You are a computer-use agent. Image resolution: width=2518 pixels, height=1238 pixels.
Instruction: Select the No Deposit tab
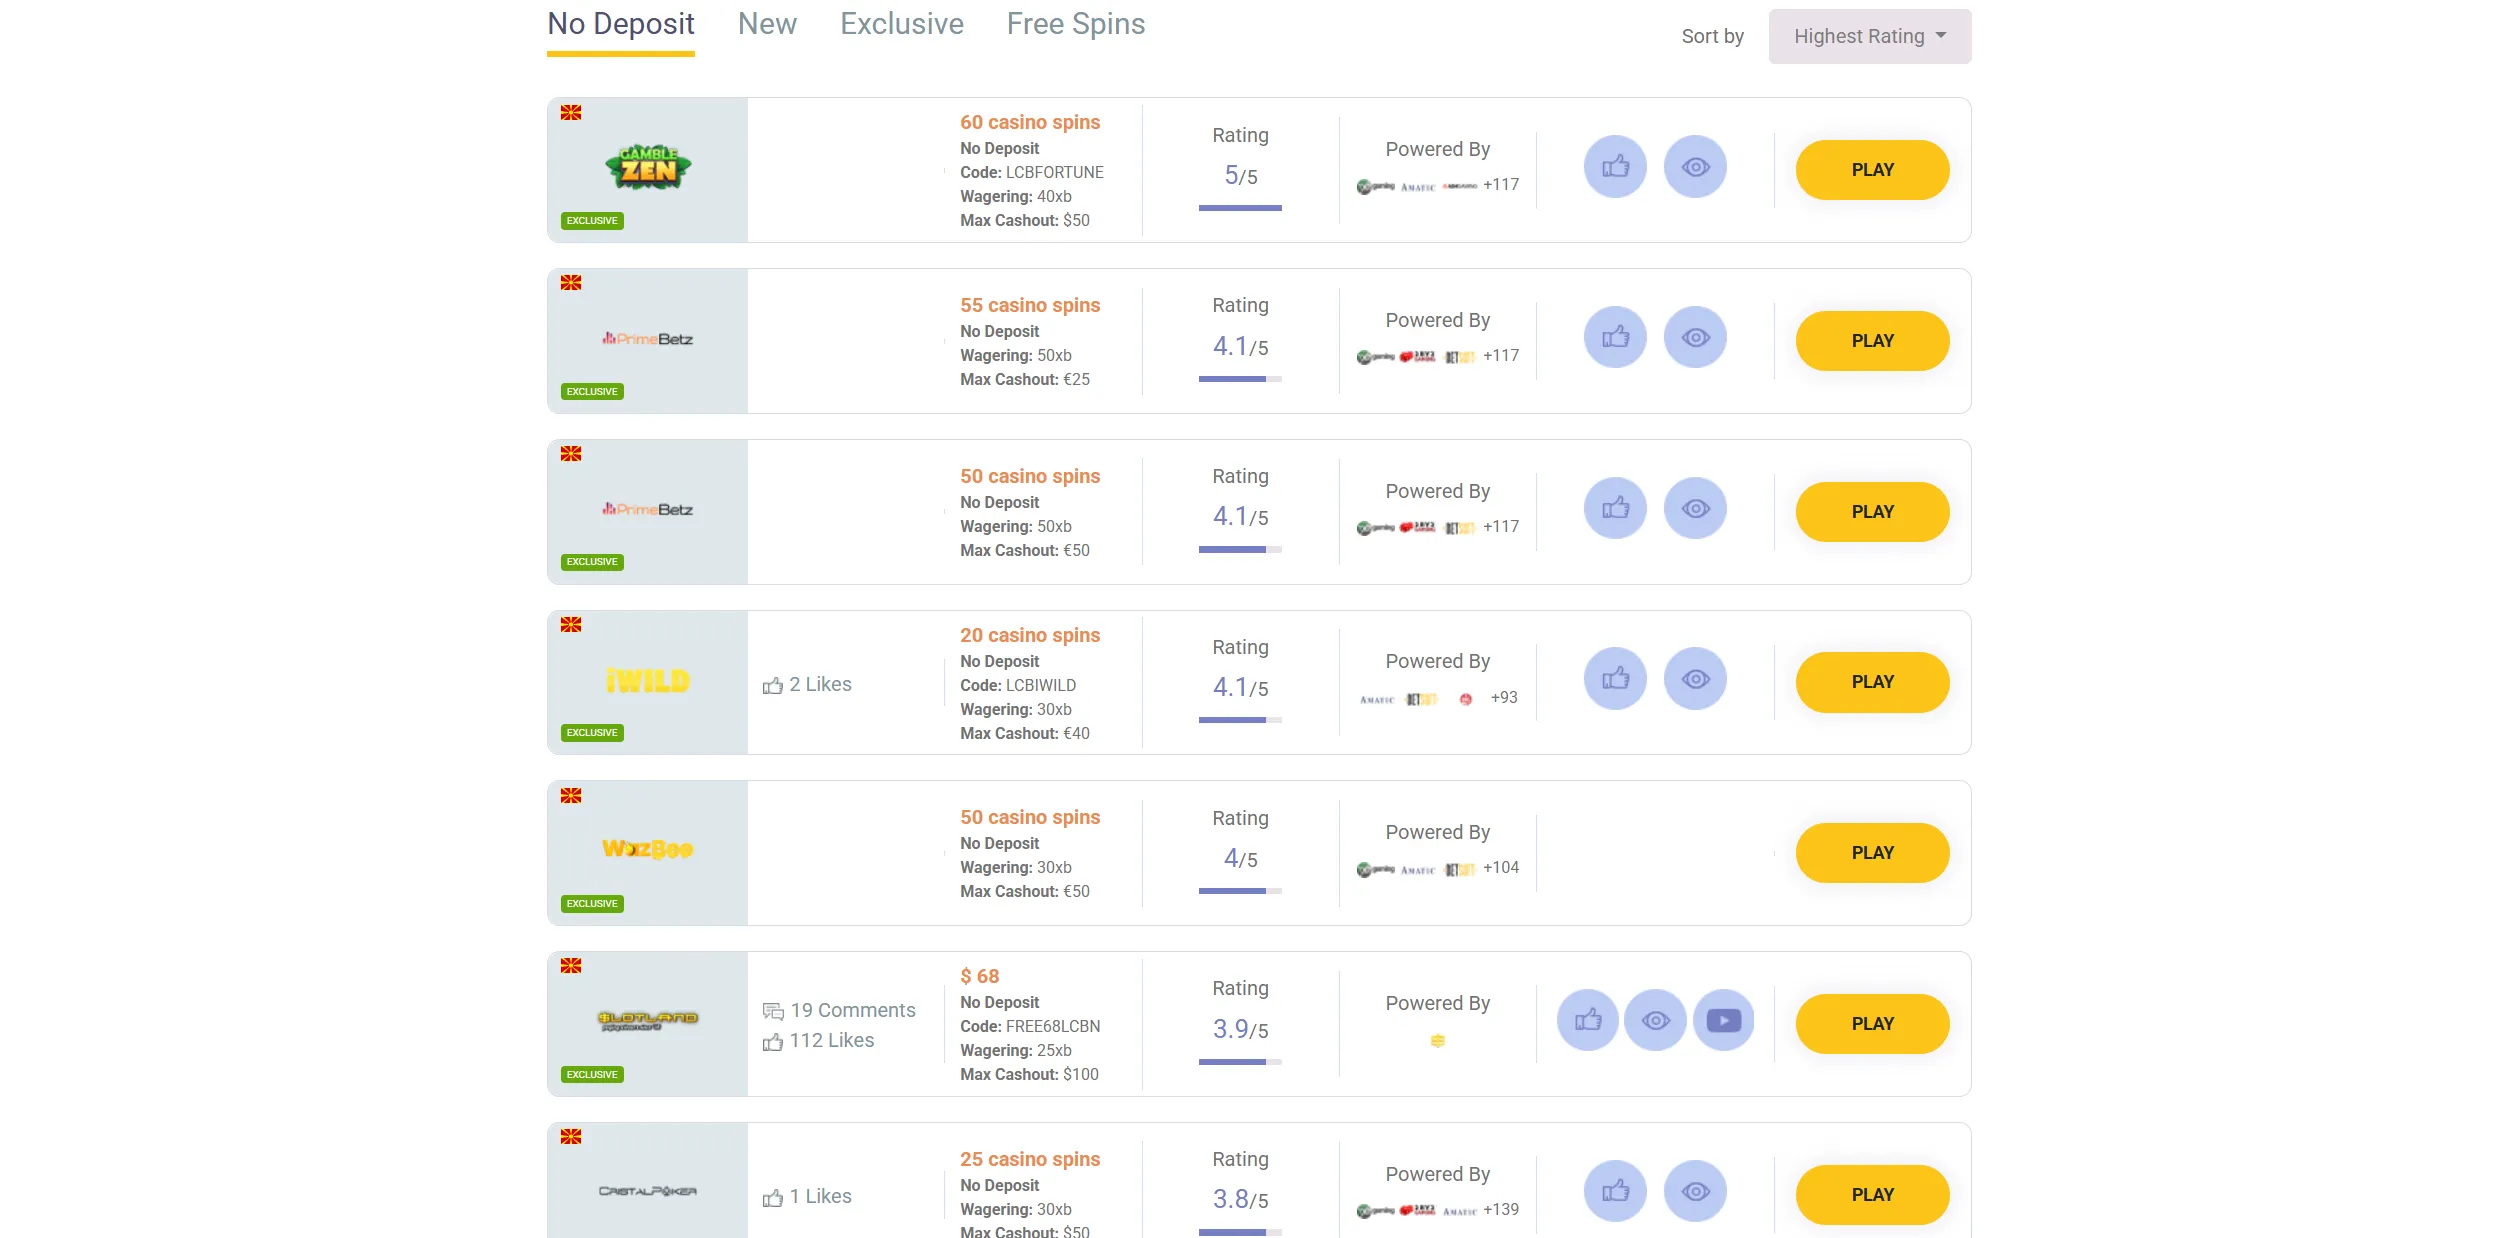(621, 25)
